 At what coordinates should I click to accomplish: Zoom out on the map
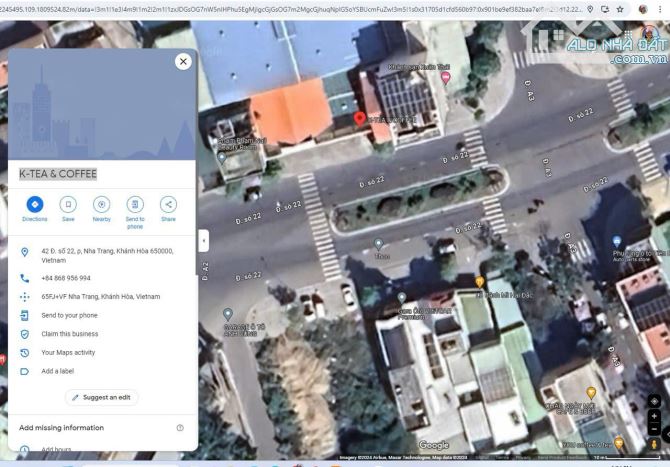pyautogui.click(x=654, y=431)
